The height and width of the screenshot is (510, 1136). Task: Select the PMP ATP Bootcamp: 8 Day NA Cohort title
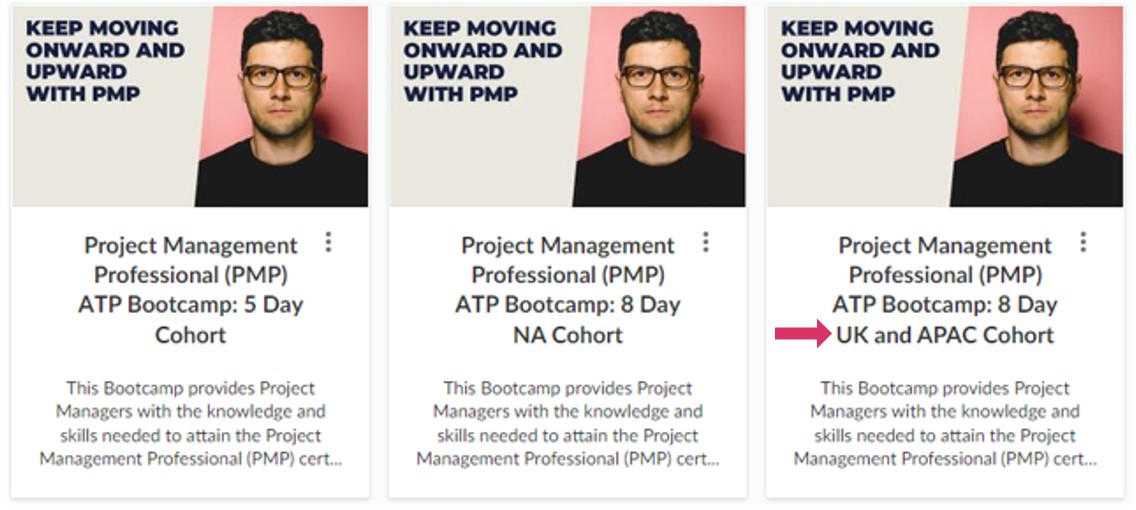567,289
